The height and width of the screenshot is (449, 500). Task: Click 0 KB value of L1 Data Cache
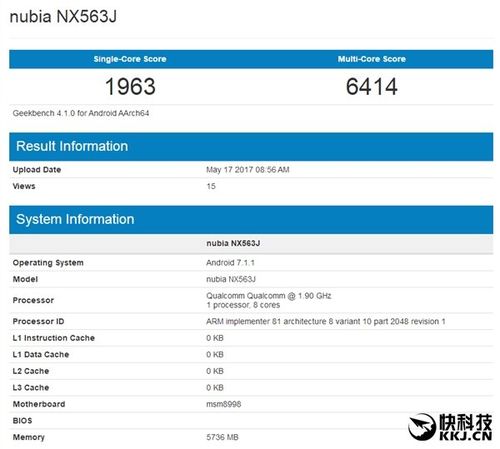[x=215, y=355]
